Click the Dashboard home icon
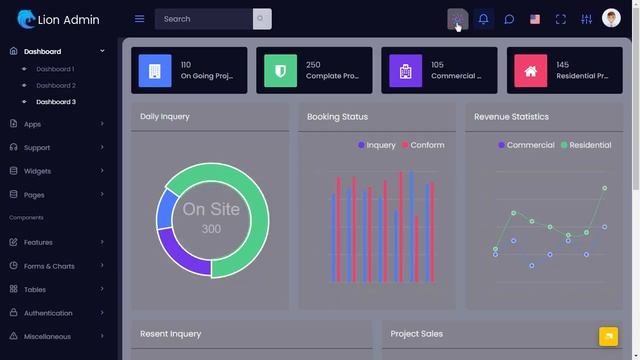The image size is (640, 360). [x=13, y=51]
